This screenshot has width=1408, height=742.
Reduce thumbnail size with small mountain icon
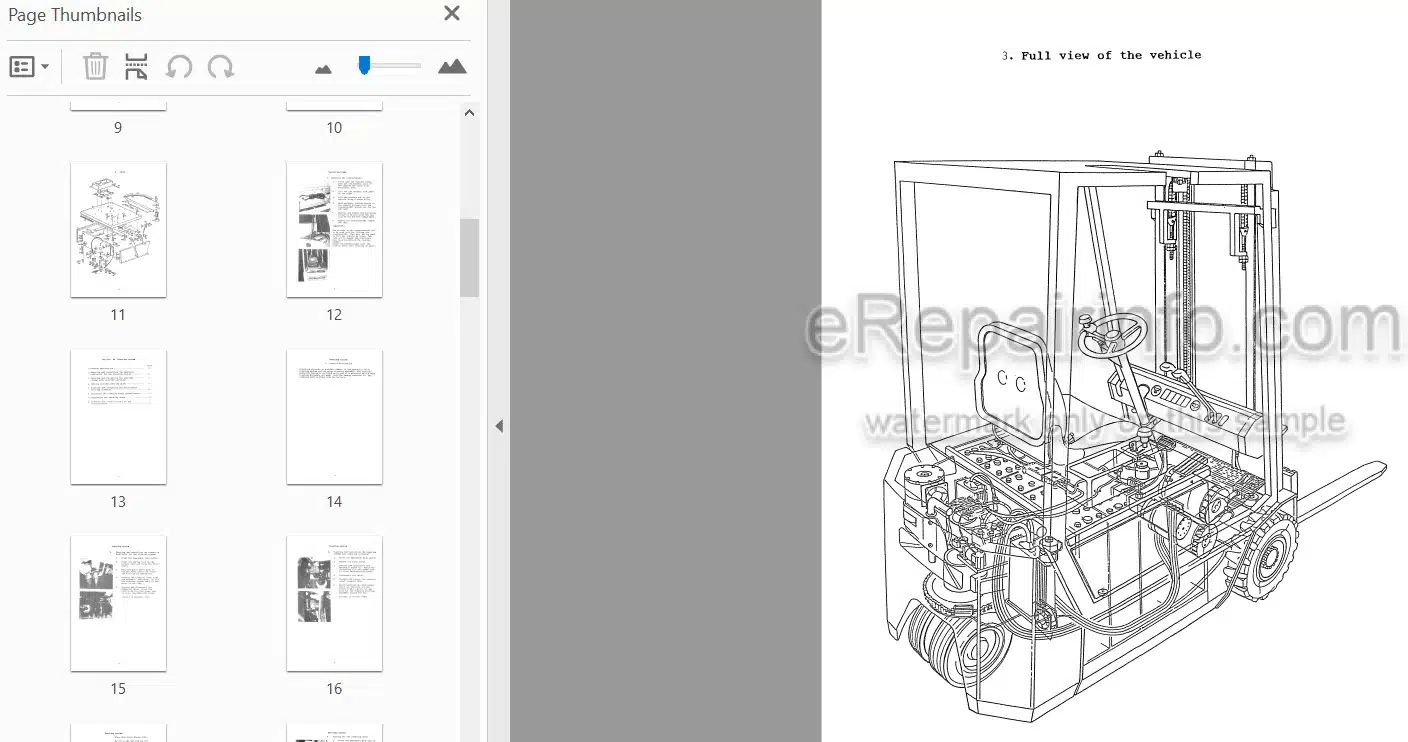323,69
